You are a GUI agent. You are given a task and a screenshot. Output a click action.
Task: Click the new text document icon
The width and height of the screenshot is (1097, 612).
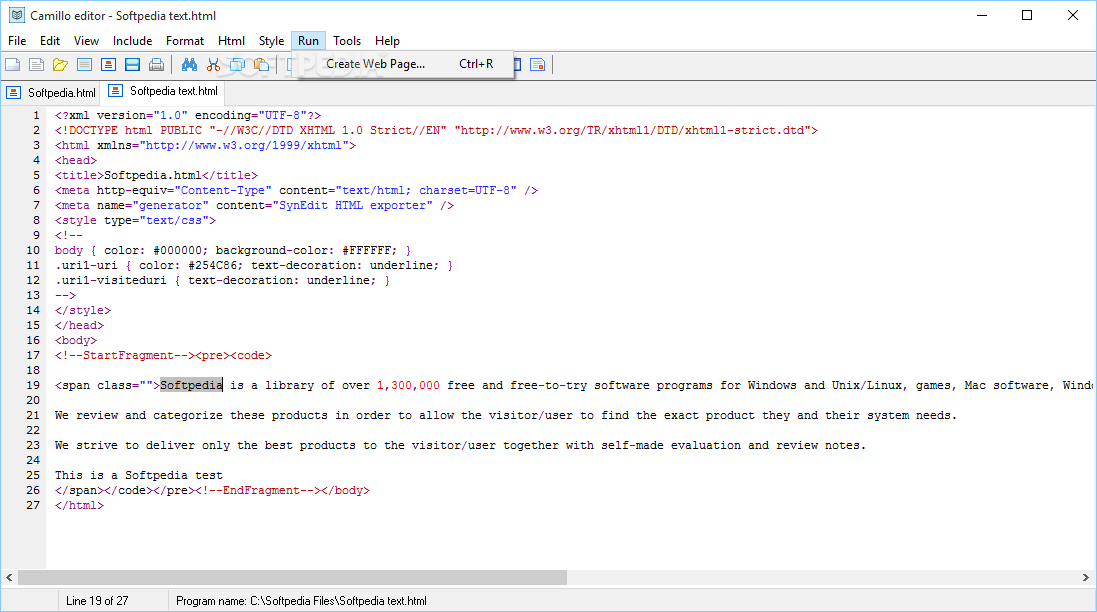point(36,65)
